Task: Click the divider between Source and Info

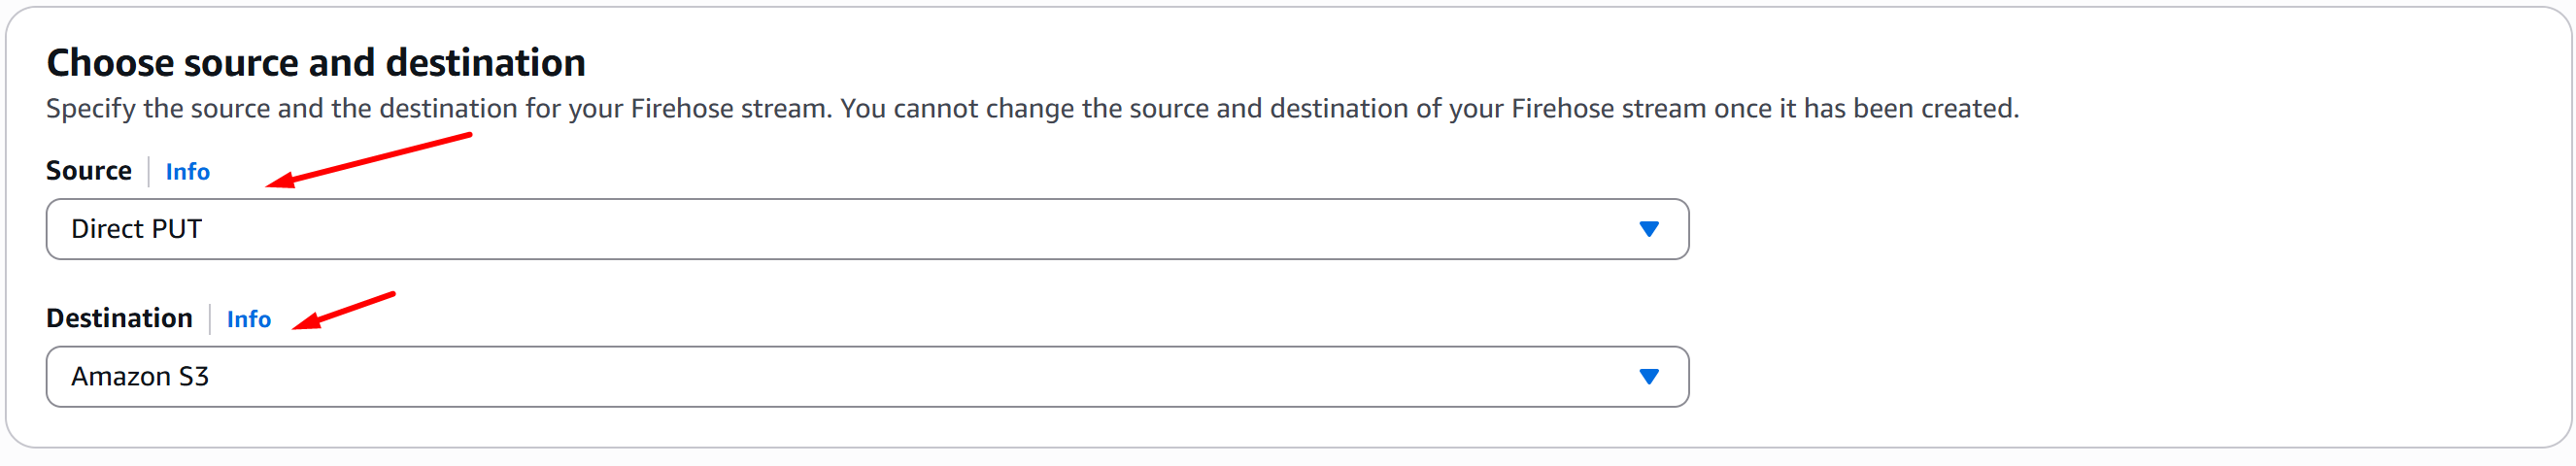Action: (x=149, y=172)
